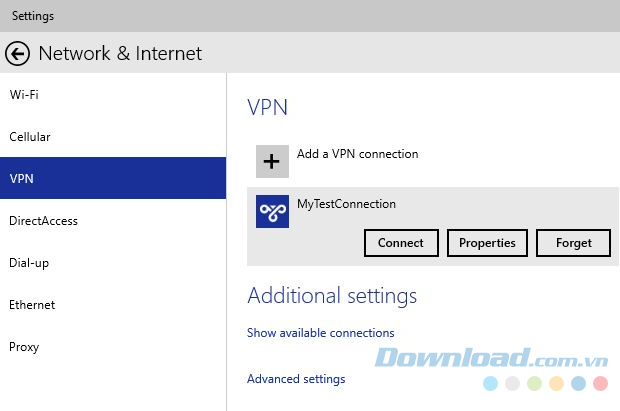Click the MyTestConnection VPN icon
The width and height of the screenshot is (620, 411).
[272, 211]
